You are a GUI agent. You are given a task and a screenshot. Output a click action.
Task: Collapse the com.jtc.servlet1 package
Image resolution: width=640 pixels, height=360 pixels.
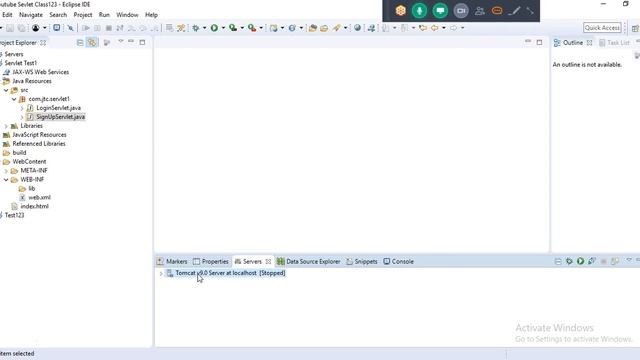pos(14,99)
